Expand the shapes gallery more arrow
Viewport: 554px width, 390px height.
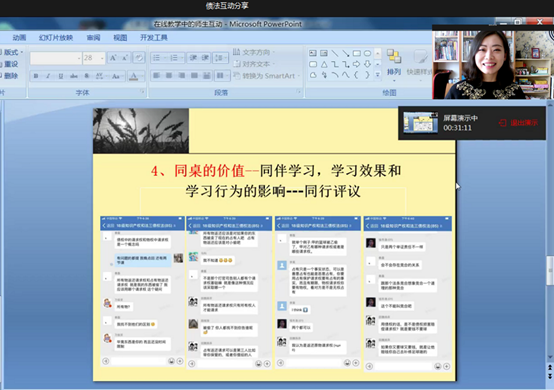[x=377, y=75]
